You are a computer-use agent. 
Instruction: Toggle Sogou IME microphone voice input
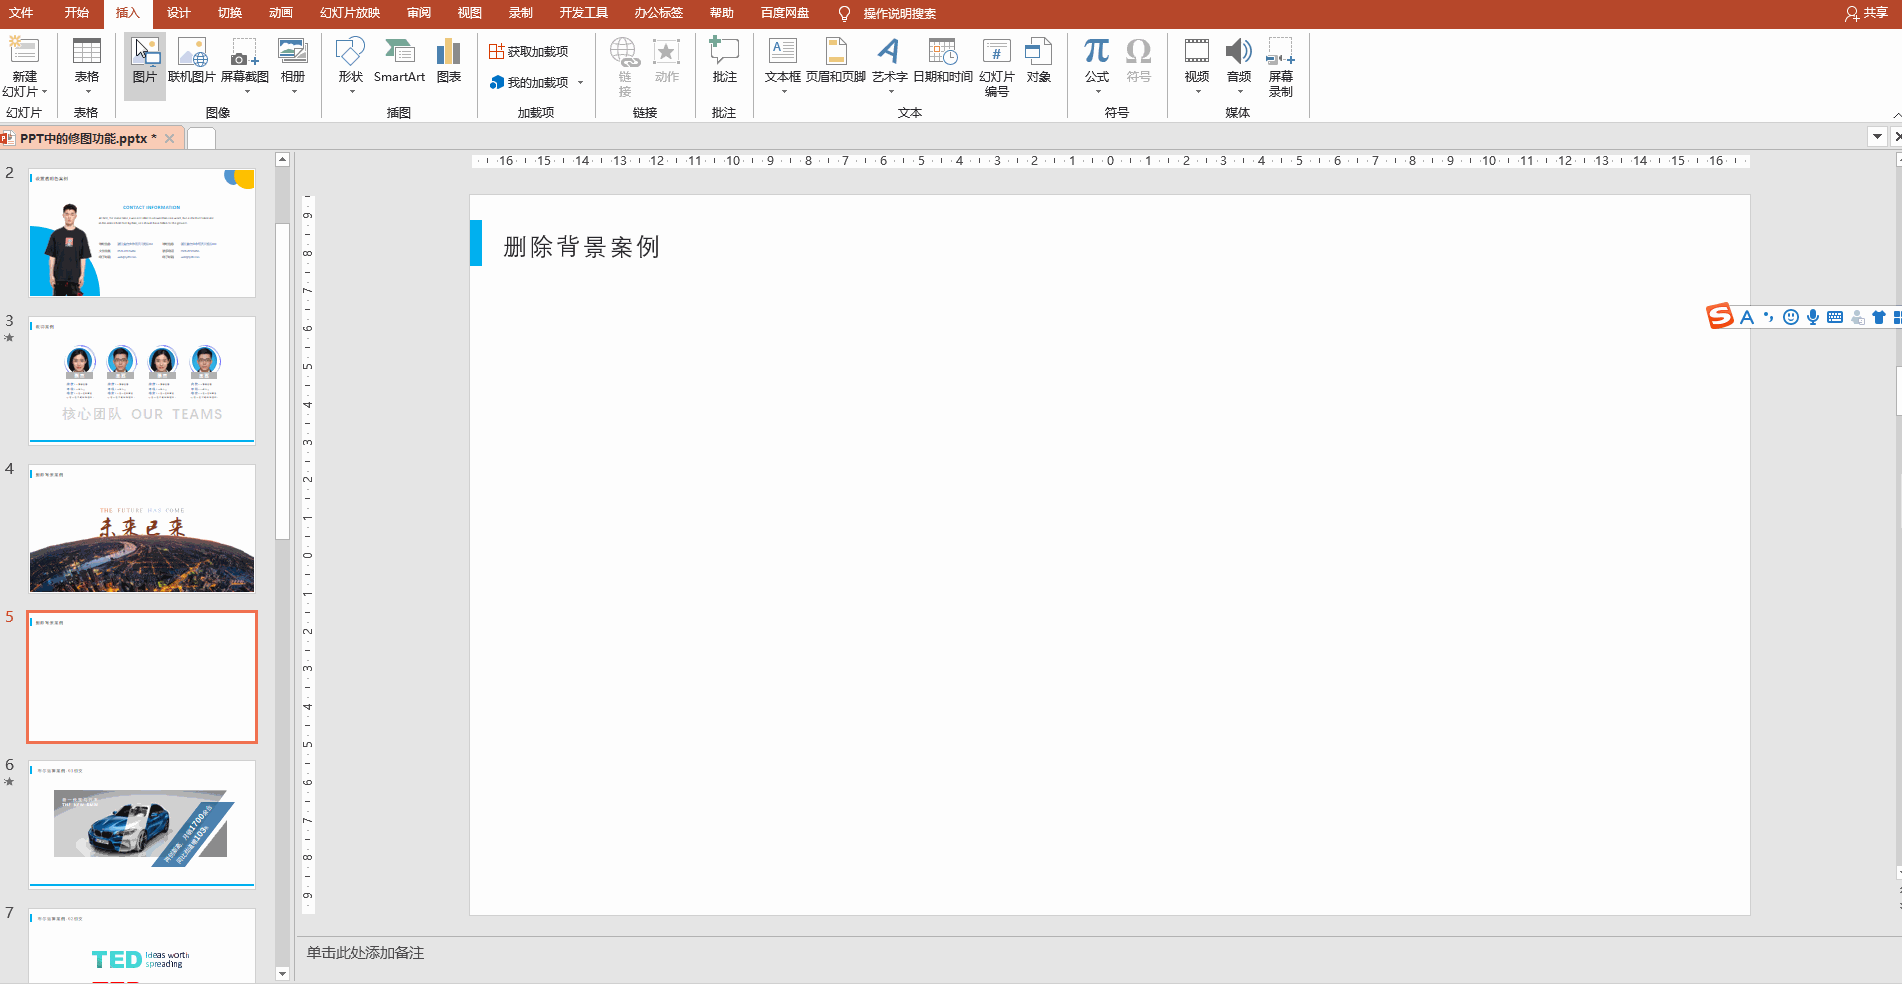[x=1813, y=318]
